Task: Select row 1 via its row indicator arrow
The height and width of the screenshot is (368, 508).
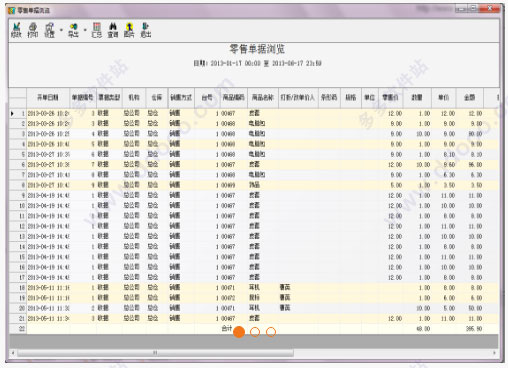Action: coord(12,114)
